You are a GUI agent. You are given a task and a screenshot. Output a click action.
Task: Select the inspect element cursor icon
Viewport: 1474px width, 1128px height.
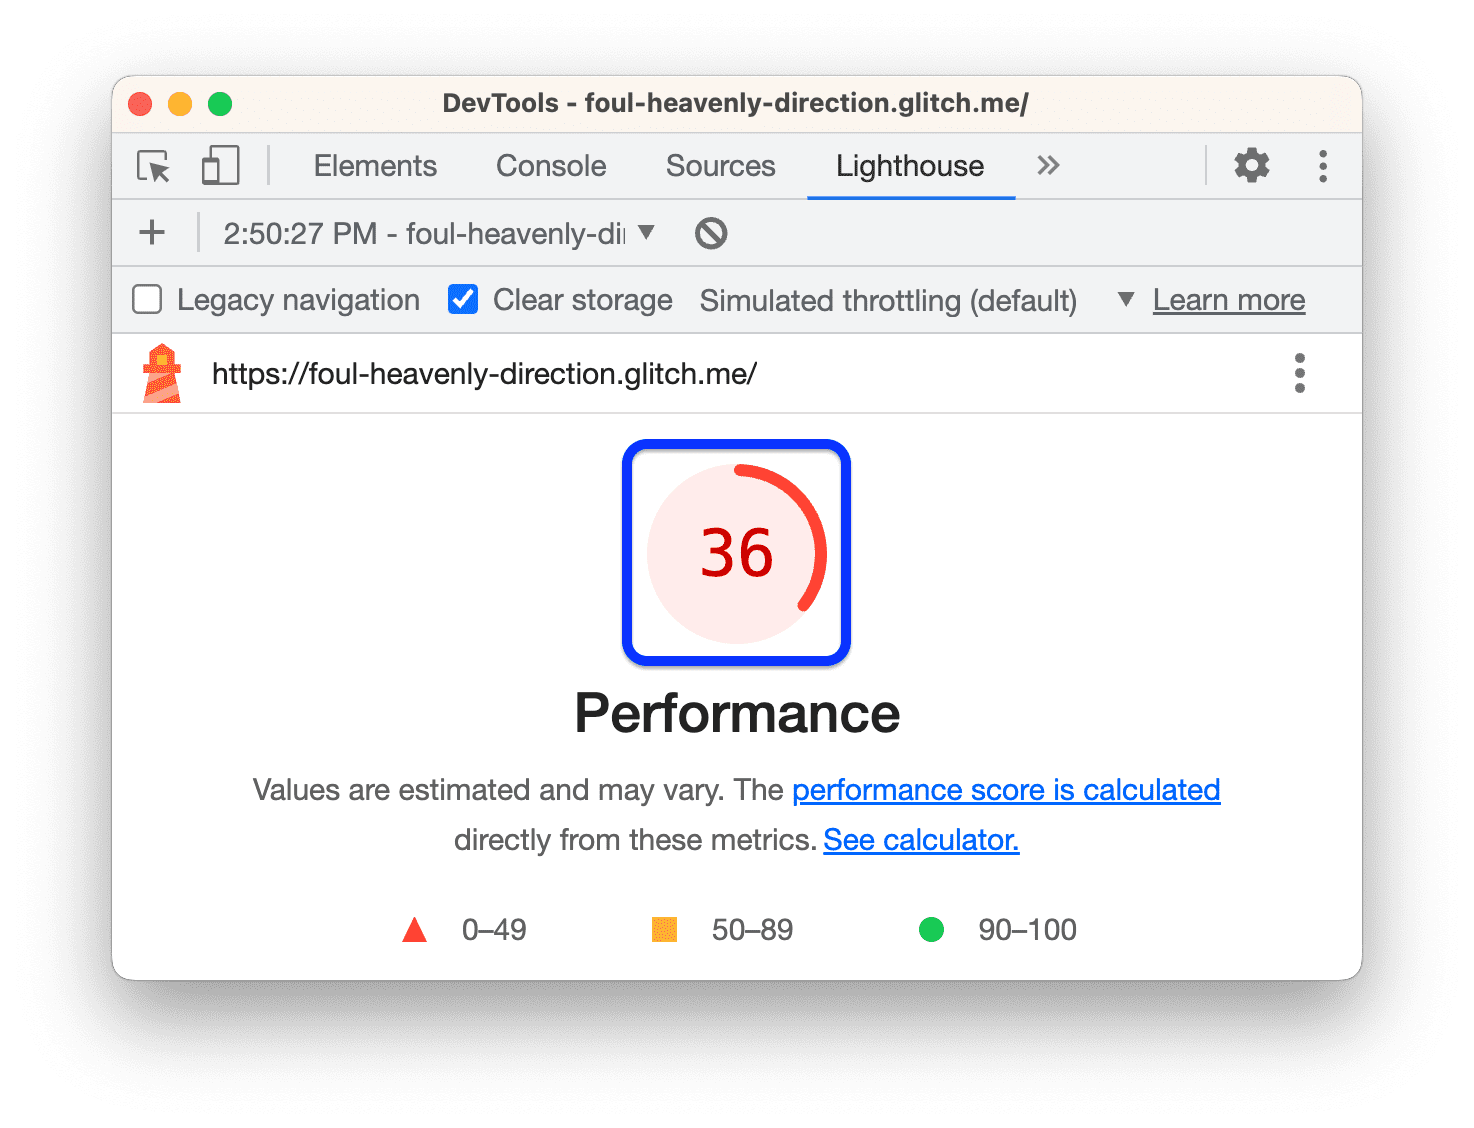click(154, 166)
